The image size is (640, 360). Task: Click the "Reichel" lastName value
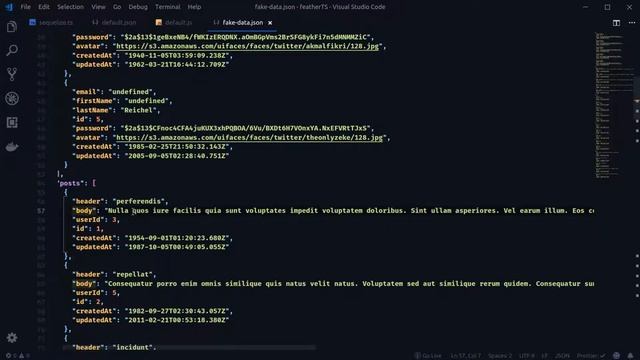click(139, 110)
